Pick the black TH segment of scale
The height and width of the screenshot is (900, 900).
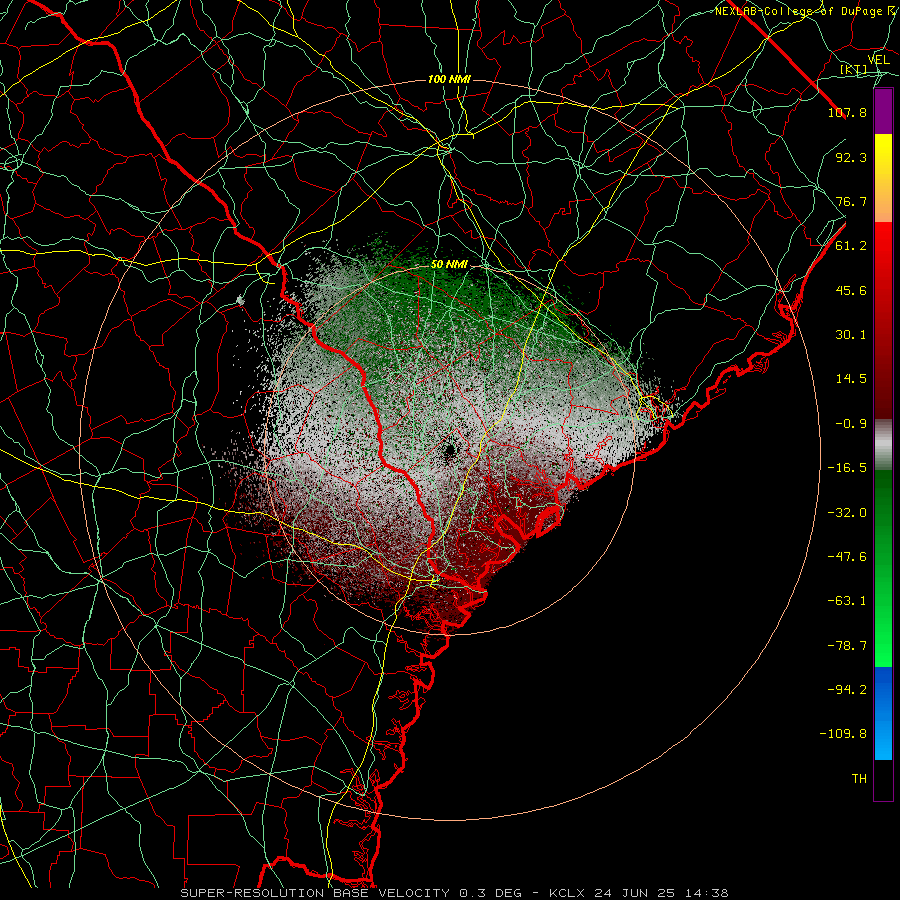click(883, 780)
